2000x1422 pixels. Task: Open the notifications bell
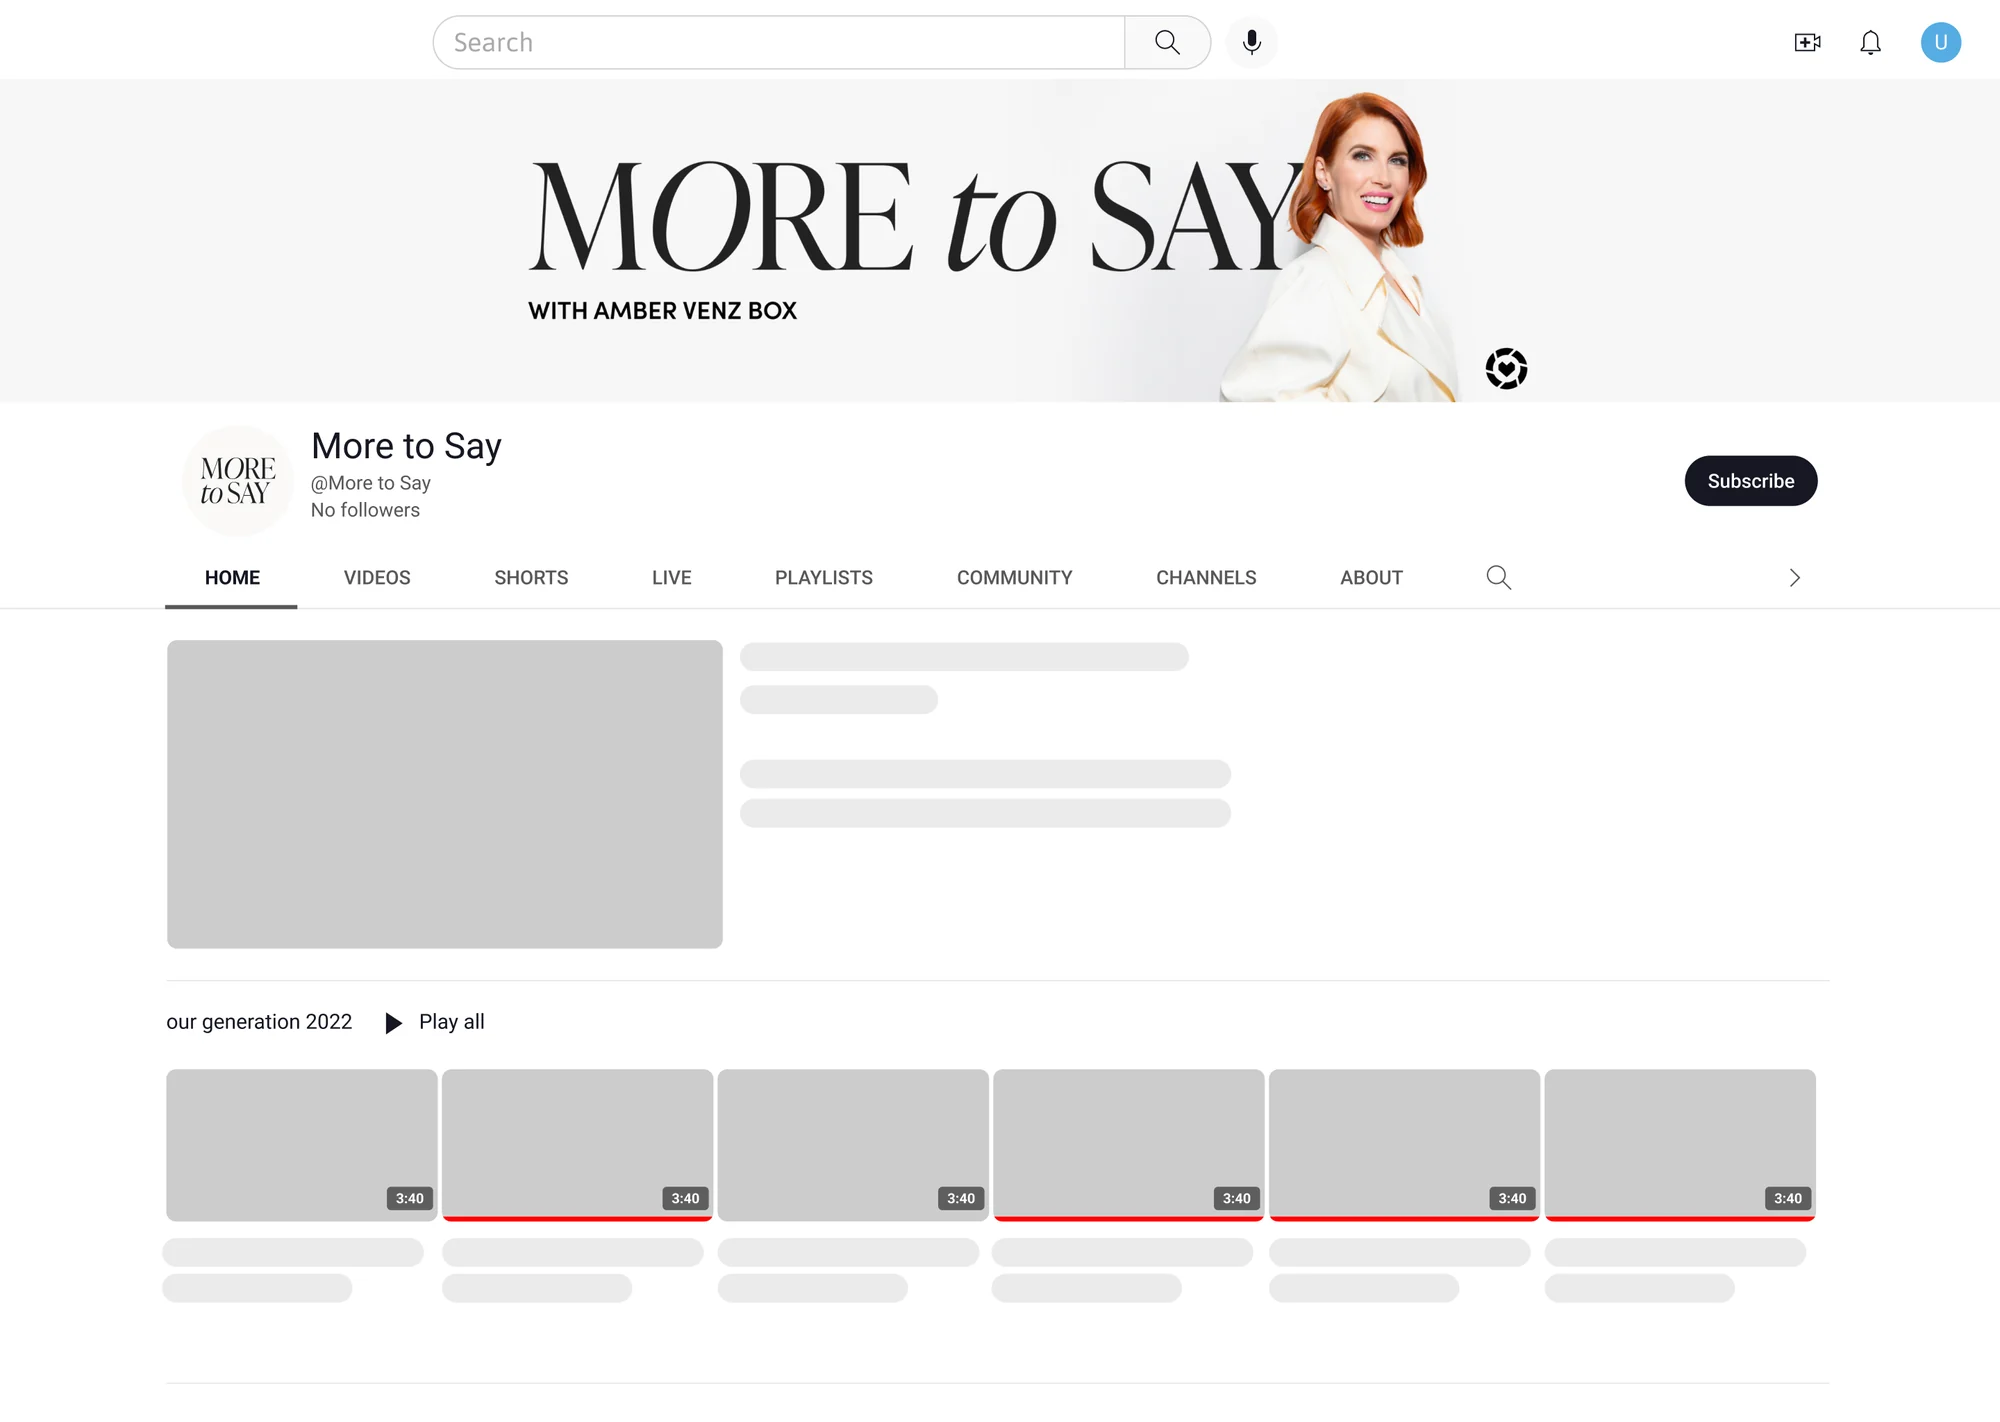[1870, 42]
